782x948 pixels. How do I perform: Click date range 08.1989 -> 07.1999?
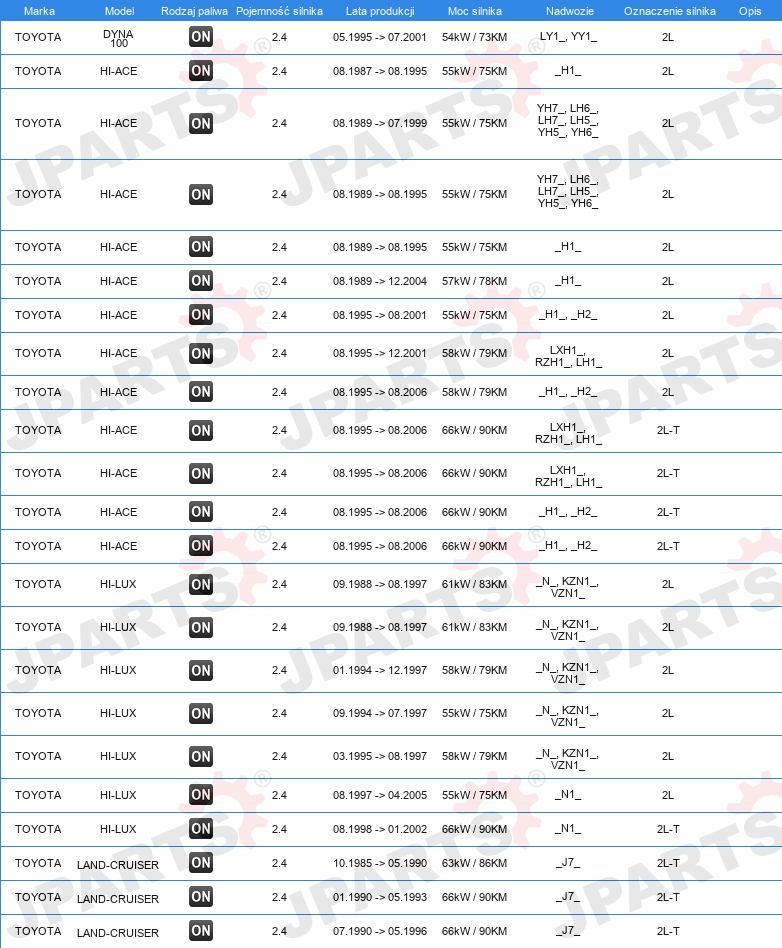click(380, 123)
